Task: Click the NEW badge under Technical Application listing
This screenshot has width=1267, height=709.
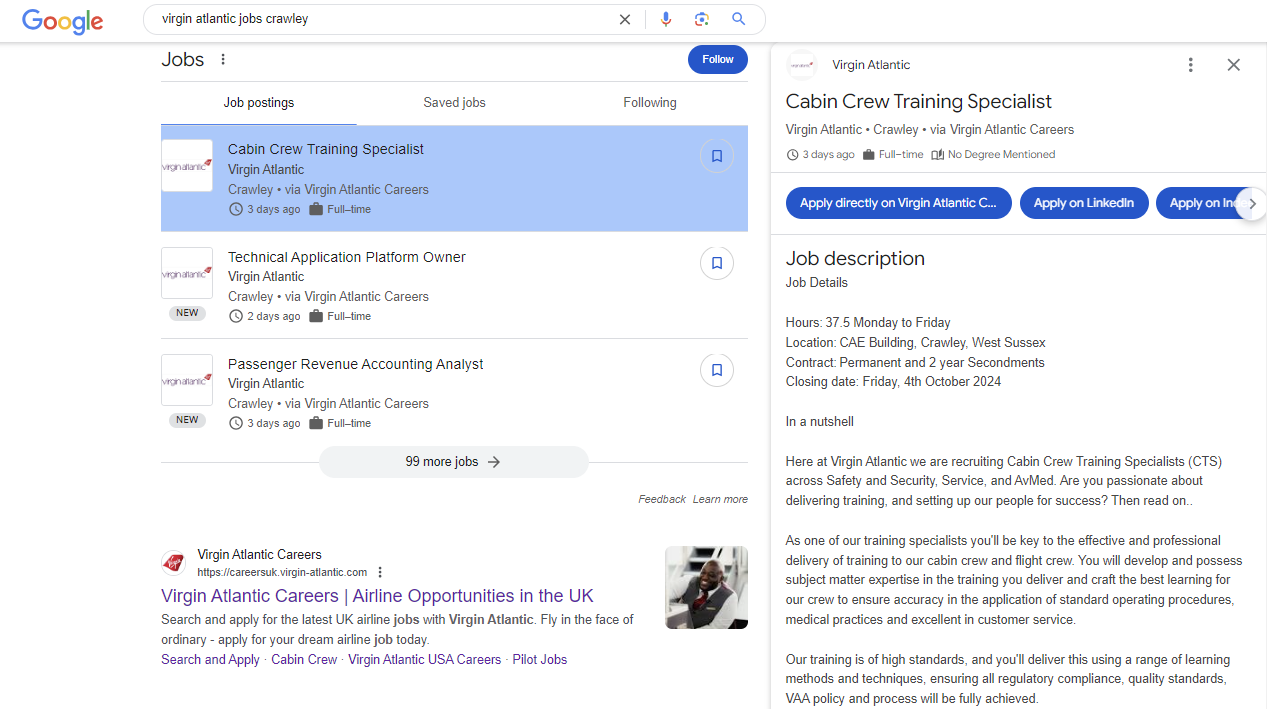Action: coord(187,313)
